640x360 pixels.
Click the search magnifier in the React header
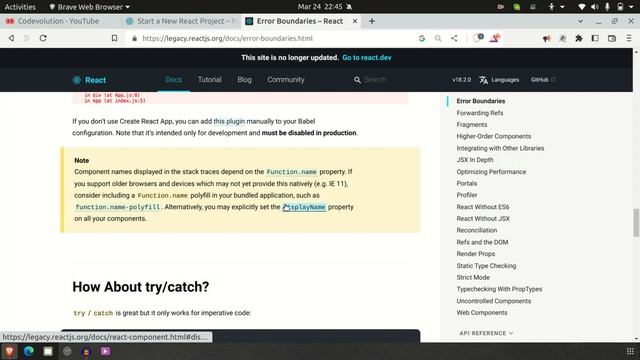pyautogui.click(x=357, y=80)
